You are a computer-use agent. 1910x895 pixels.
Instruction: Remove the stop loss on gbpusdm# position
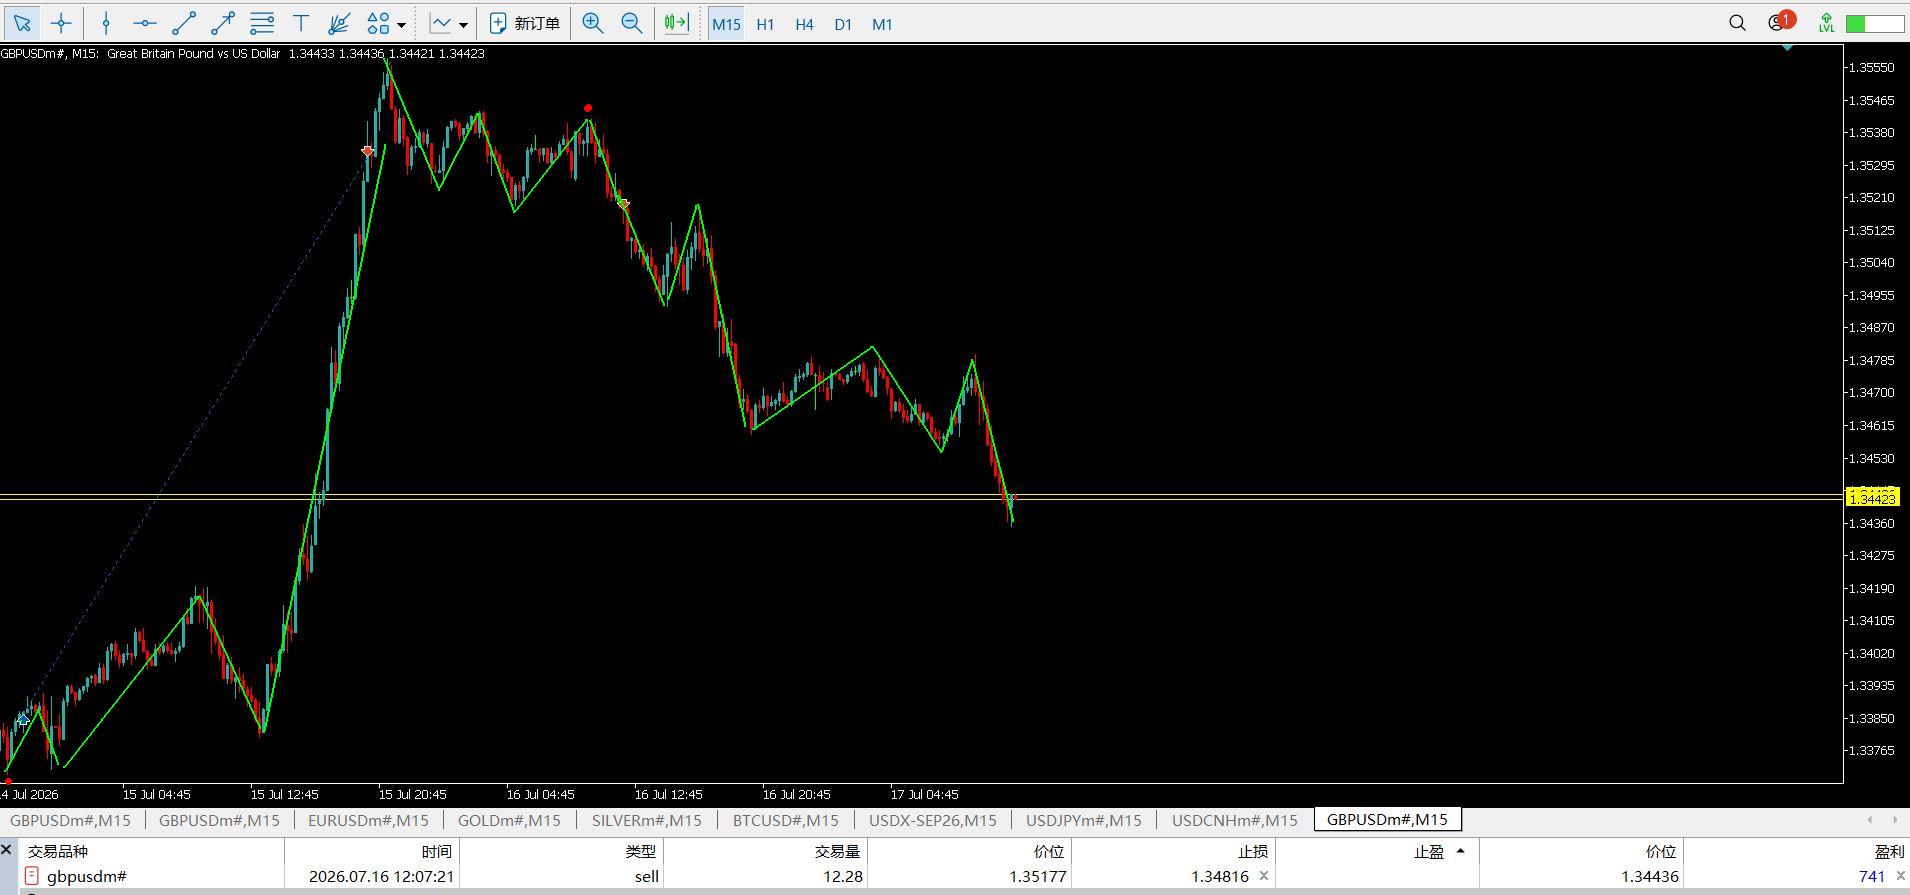click(x=1263, y=876)
